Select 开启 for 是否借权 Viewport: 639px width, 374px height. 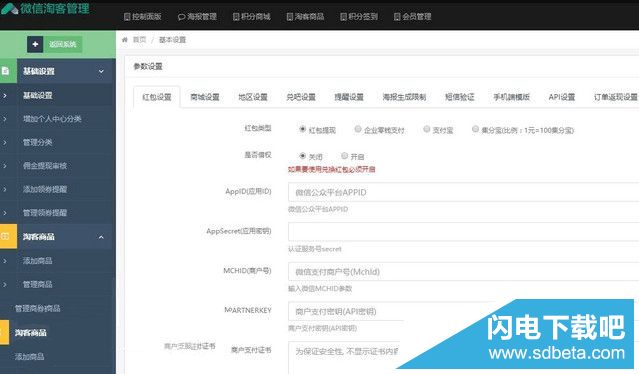click(344, 156)
